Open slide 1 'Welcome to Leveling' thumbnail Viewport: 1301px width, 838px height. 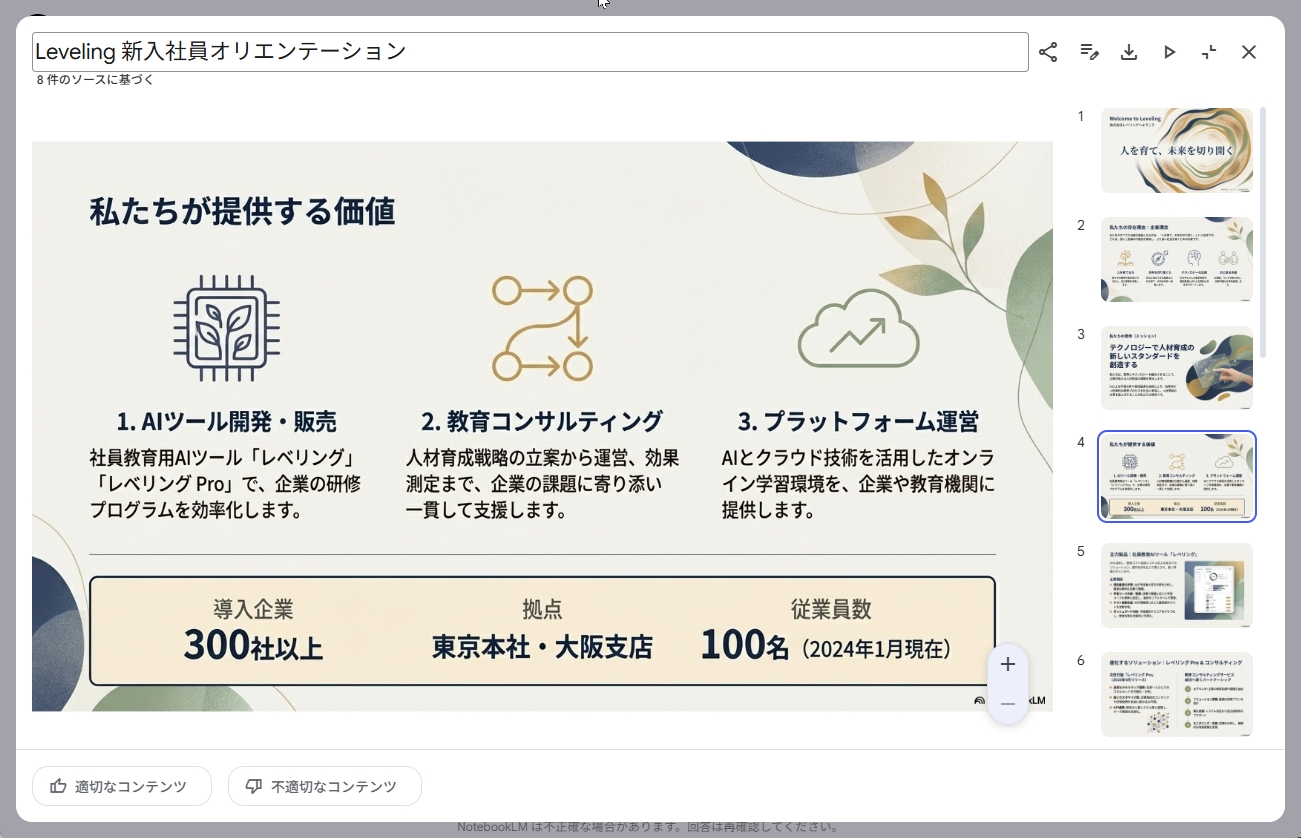click(1177, 150)
